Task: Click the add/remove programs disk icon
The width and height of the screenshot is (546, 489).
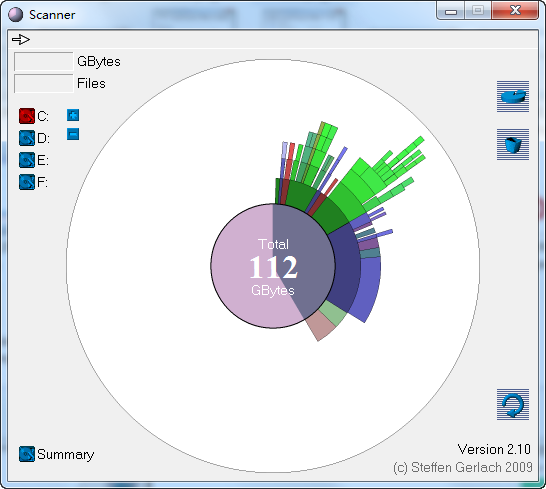Action: coord(513,96)
